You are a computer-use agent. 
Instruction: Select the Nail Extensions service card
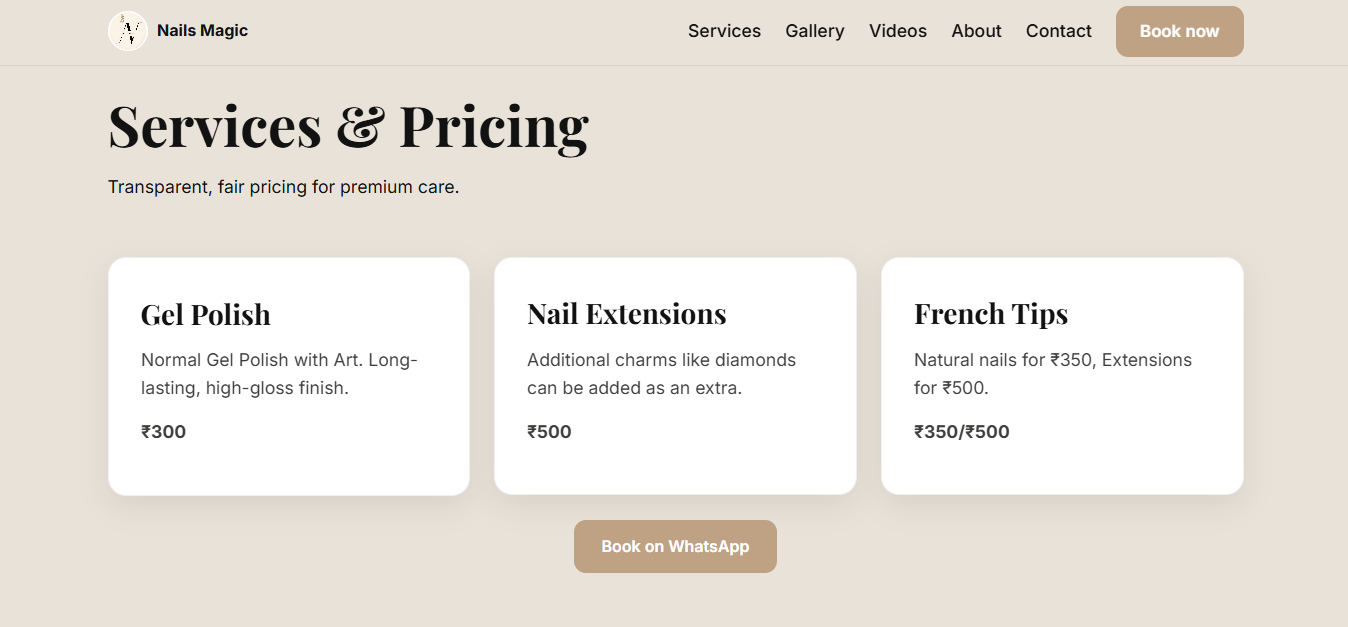point(675,375)
